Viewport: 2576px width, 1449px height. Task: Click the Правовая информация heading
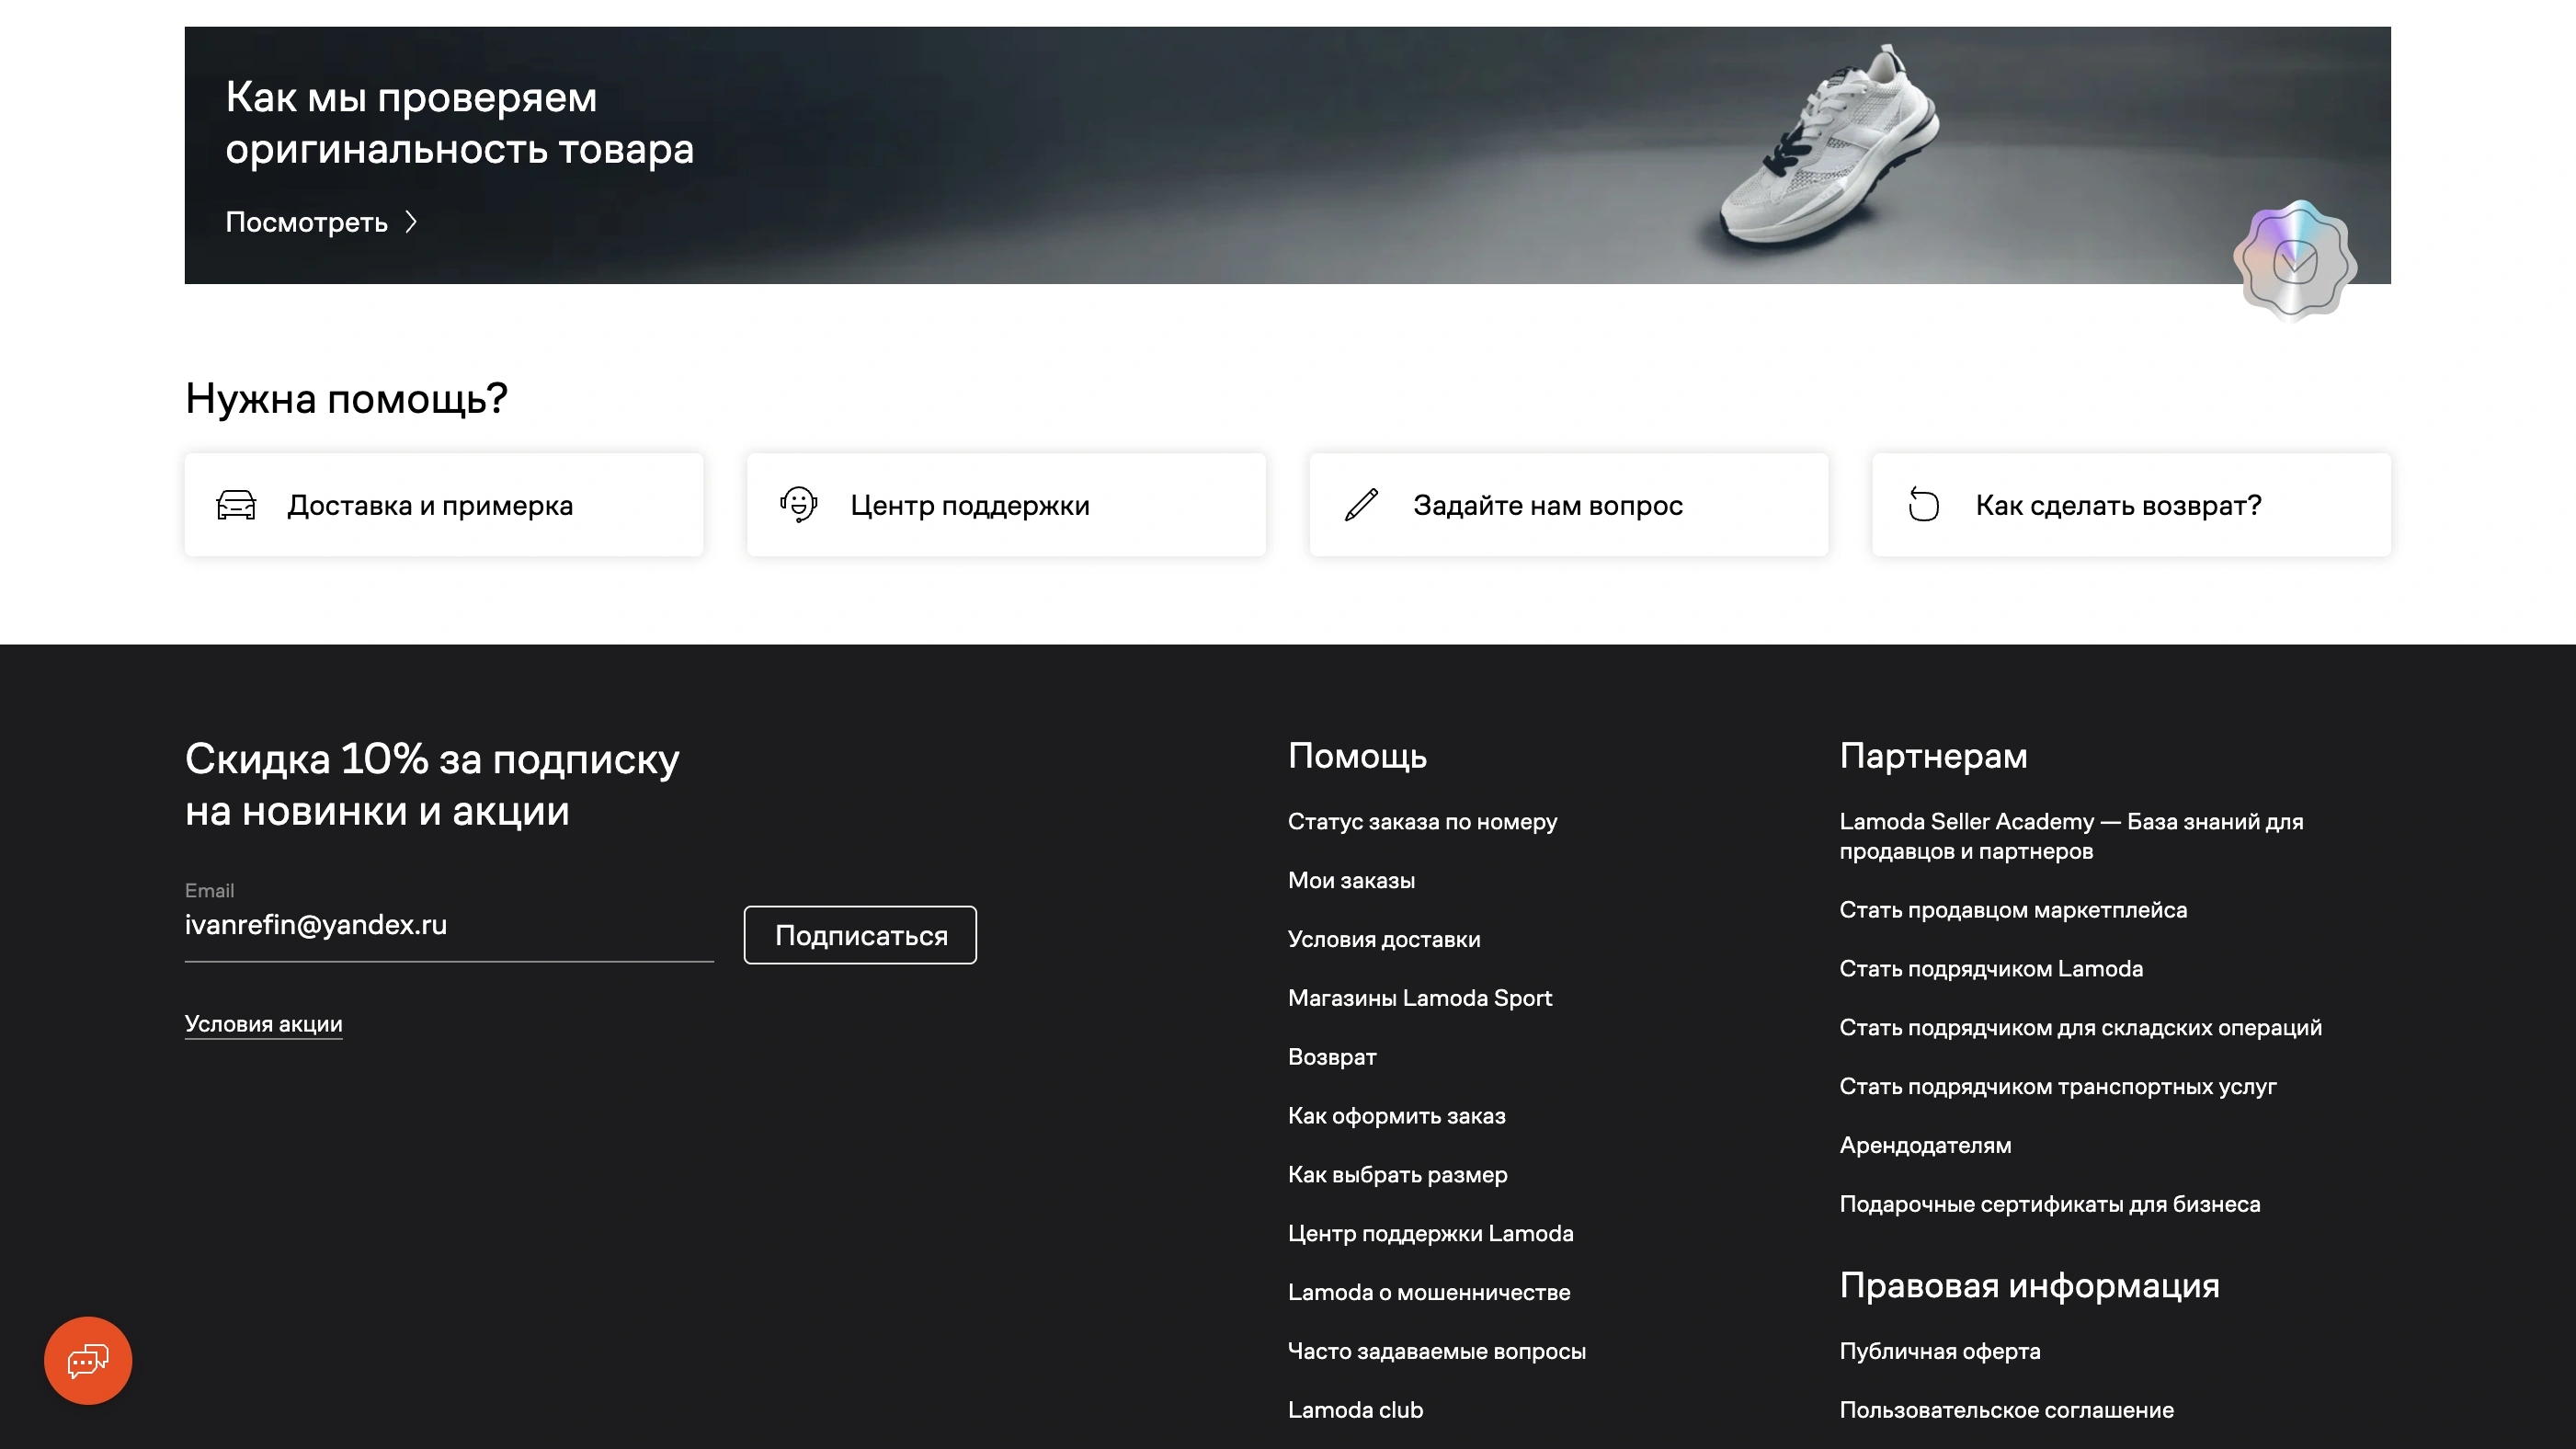tap(2029, 1286)
